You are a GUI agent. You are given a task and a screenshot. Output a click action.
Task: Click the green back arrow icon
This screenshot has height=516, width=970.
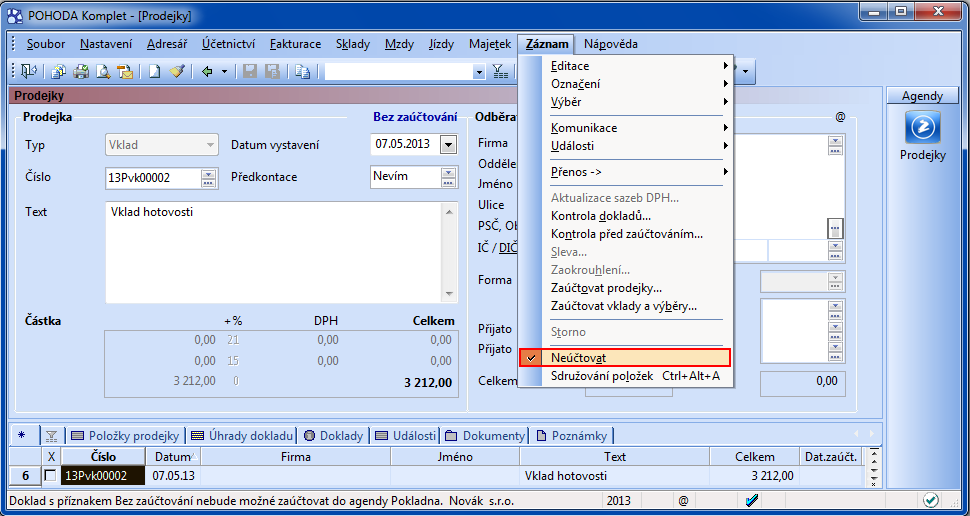coord(207,72)
